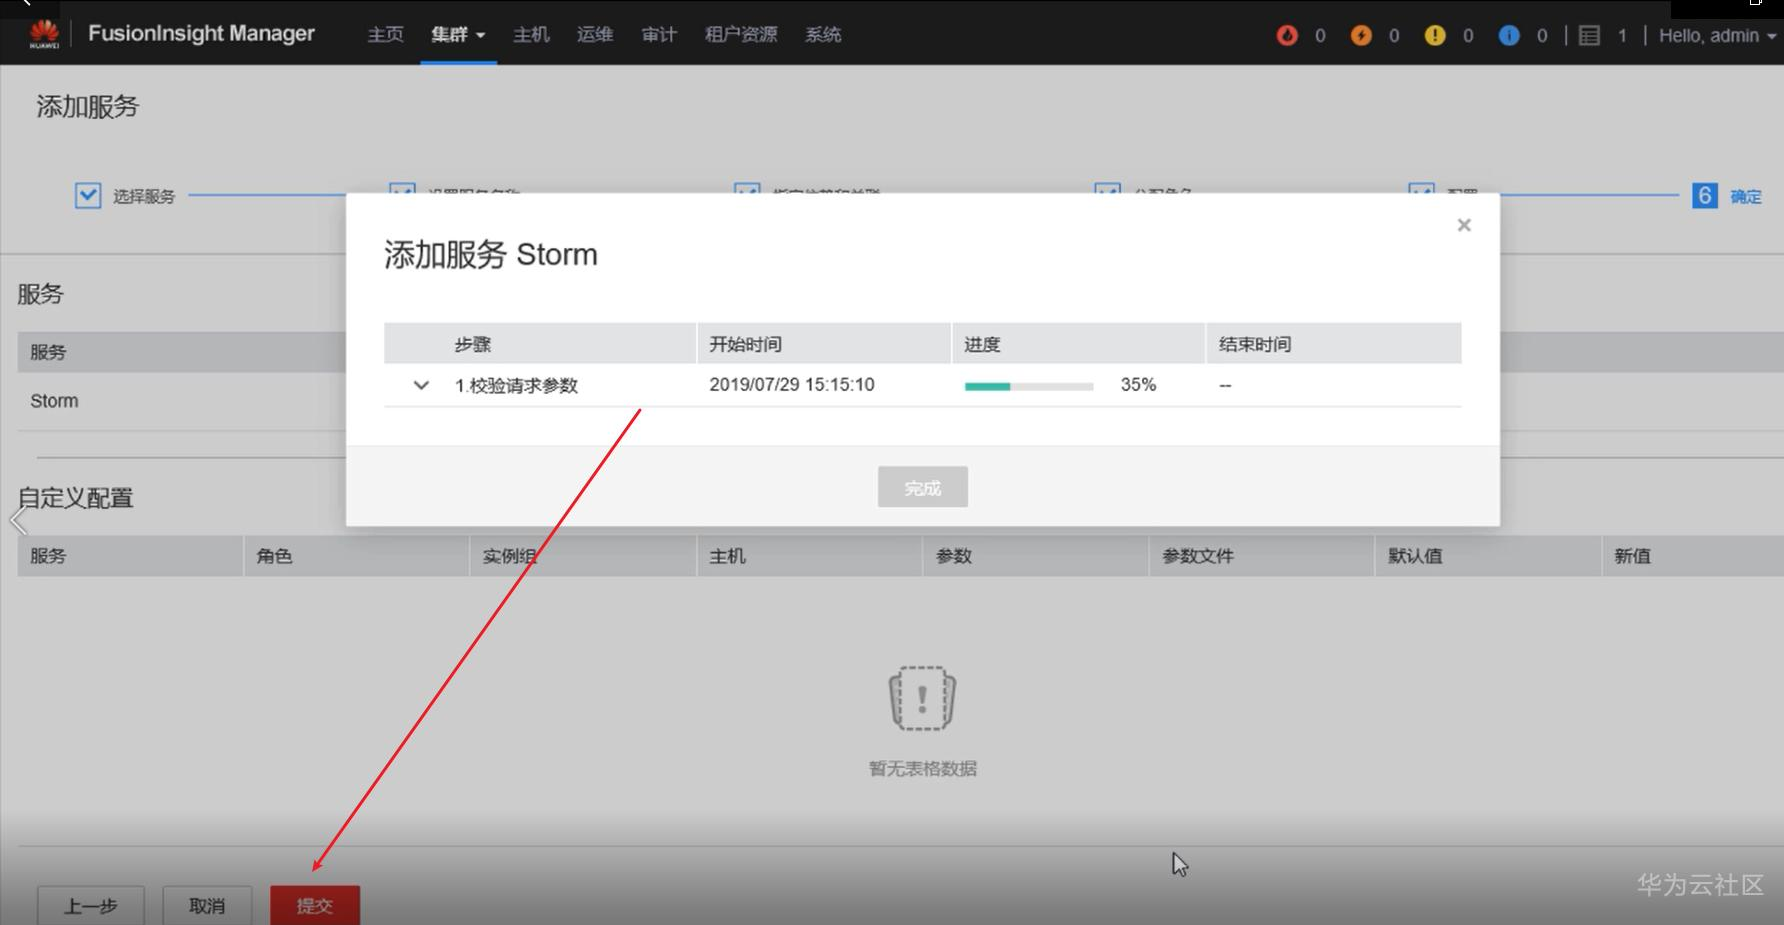1784x925 pixels.
Task: Close the 添加服务 Storm dialog
Action: click(x=1464, y=225)
